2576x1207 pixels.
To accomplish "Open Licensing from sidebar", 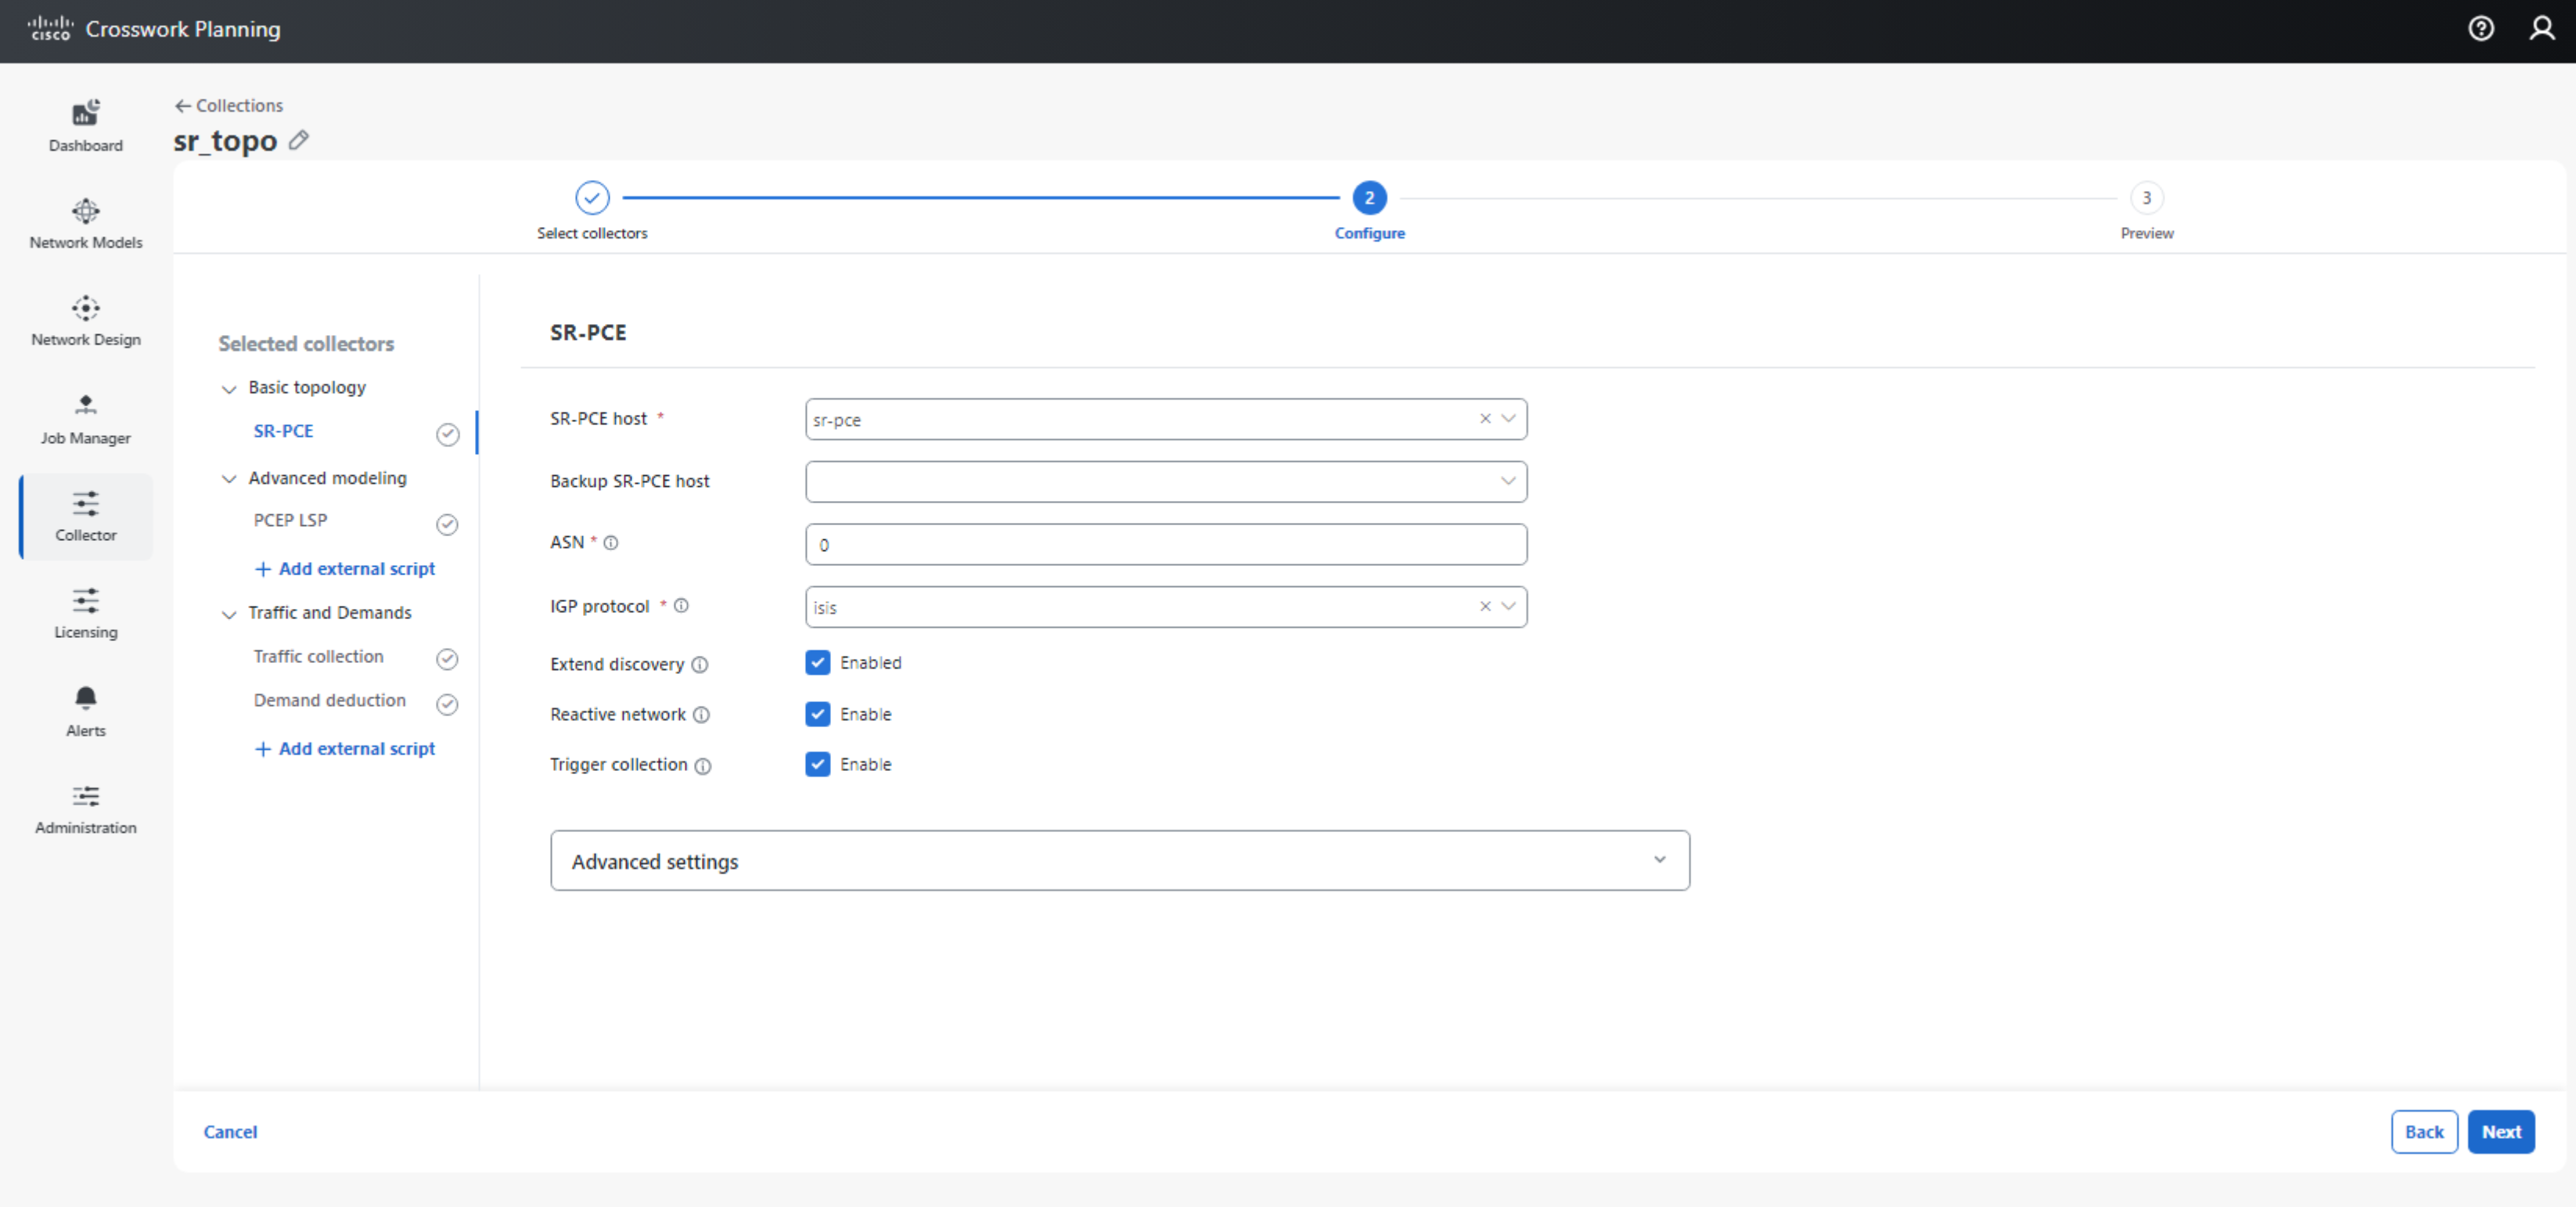I will tap(86, 613).
